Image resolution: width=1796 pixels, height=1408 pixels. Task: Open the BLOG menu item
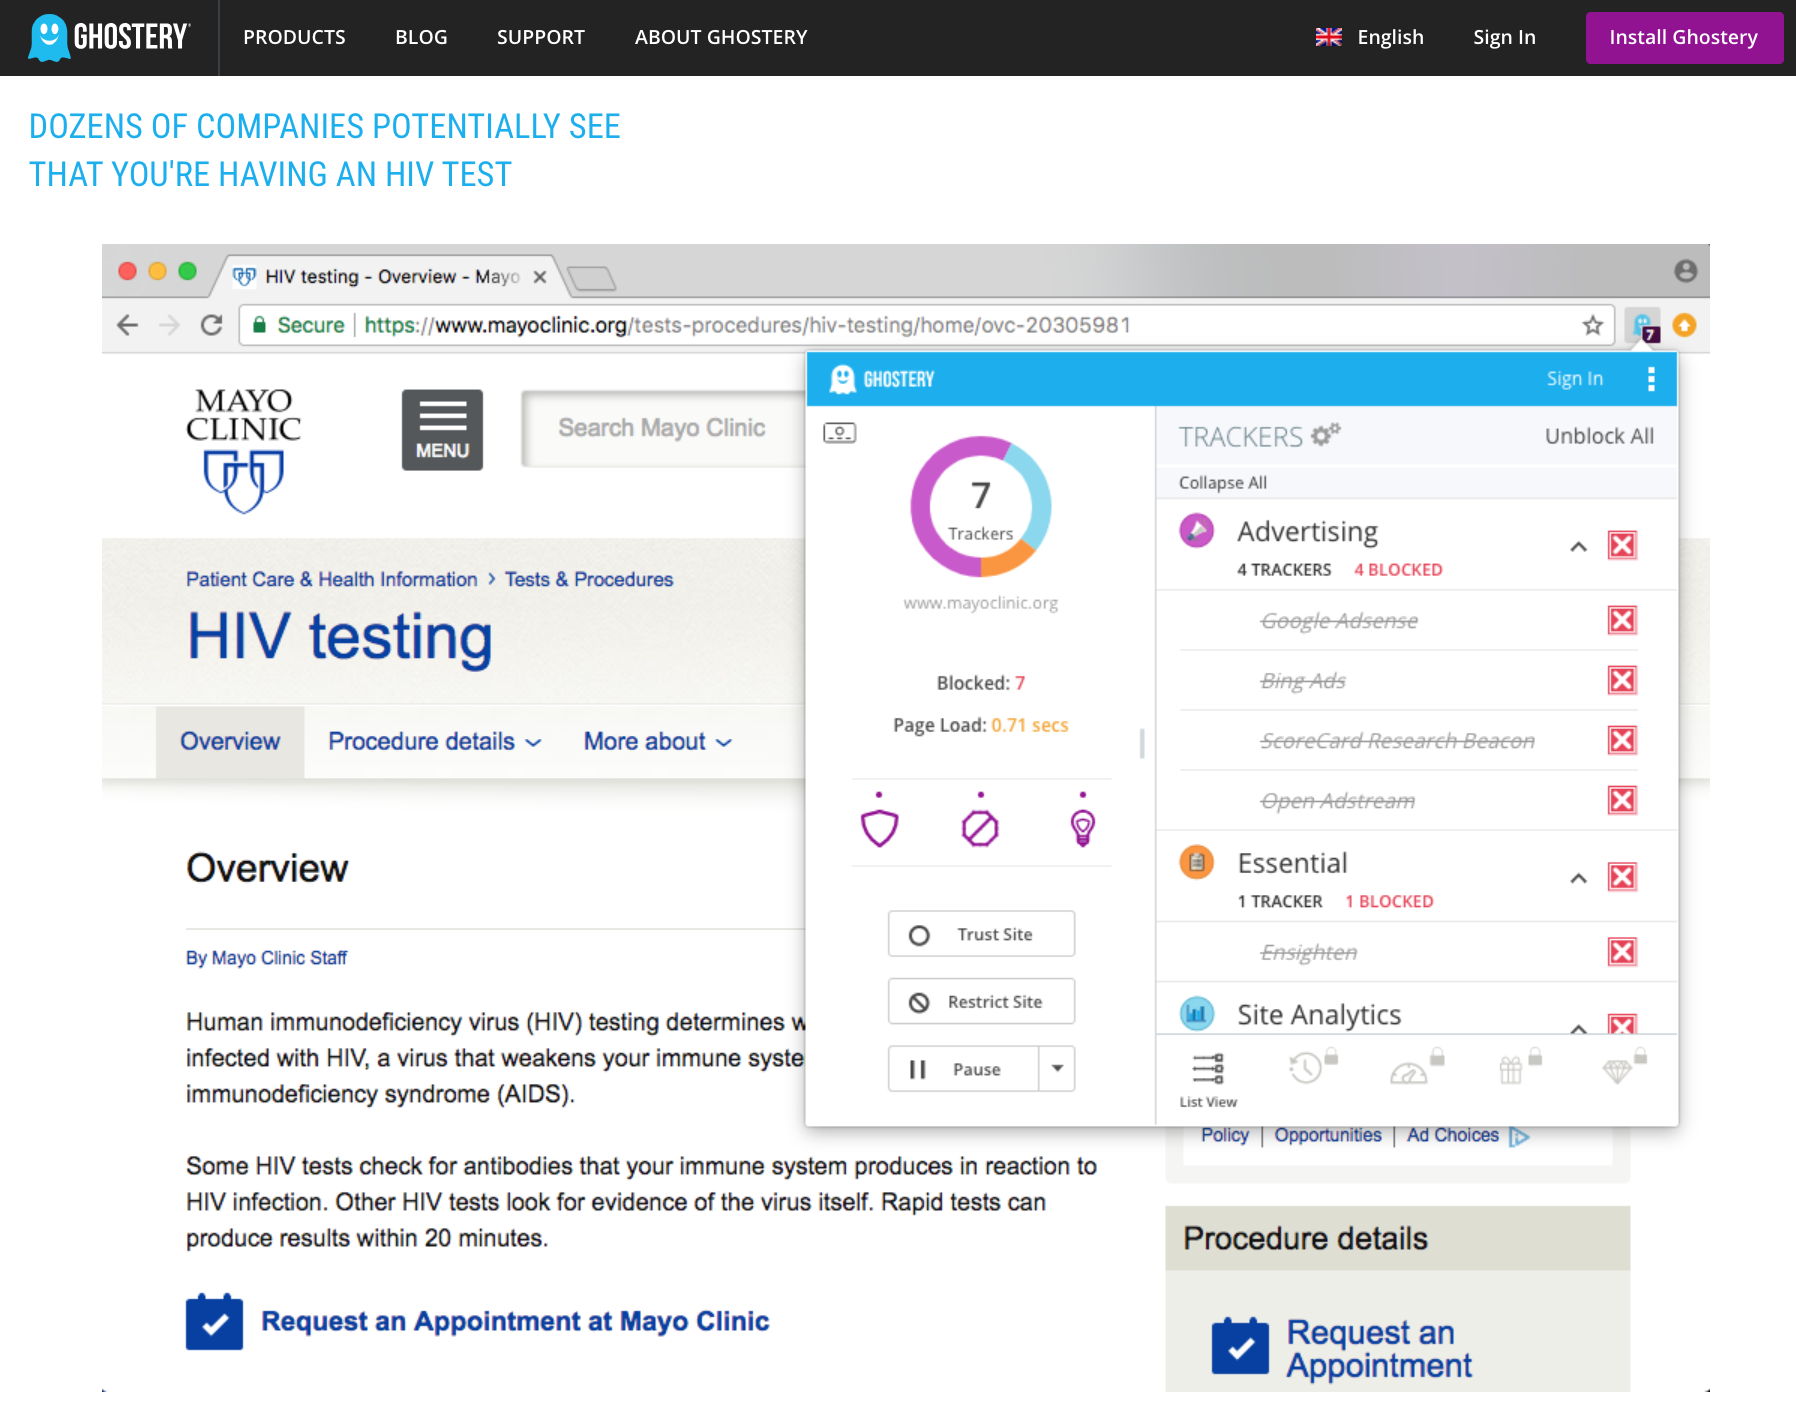(421, 37)
